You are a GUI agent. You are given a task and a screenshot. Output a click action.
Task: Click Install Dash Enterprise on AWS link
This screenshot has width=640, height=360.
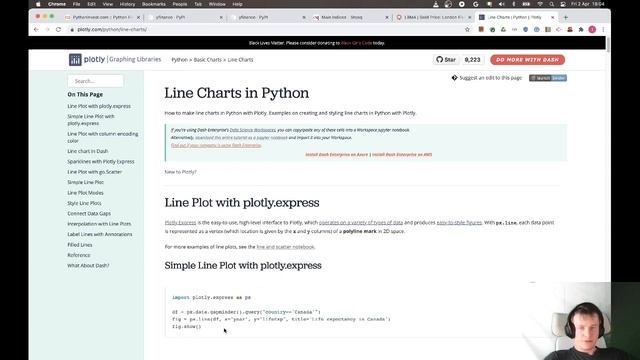click(402, 155)
